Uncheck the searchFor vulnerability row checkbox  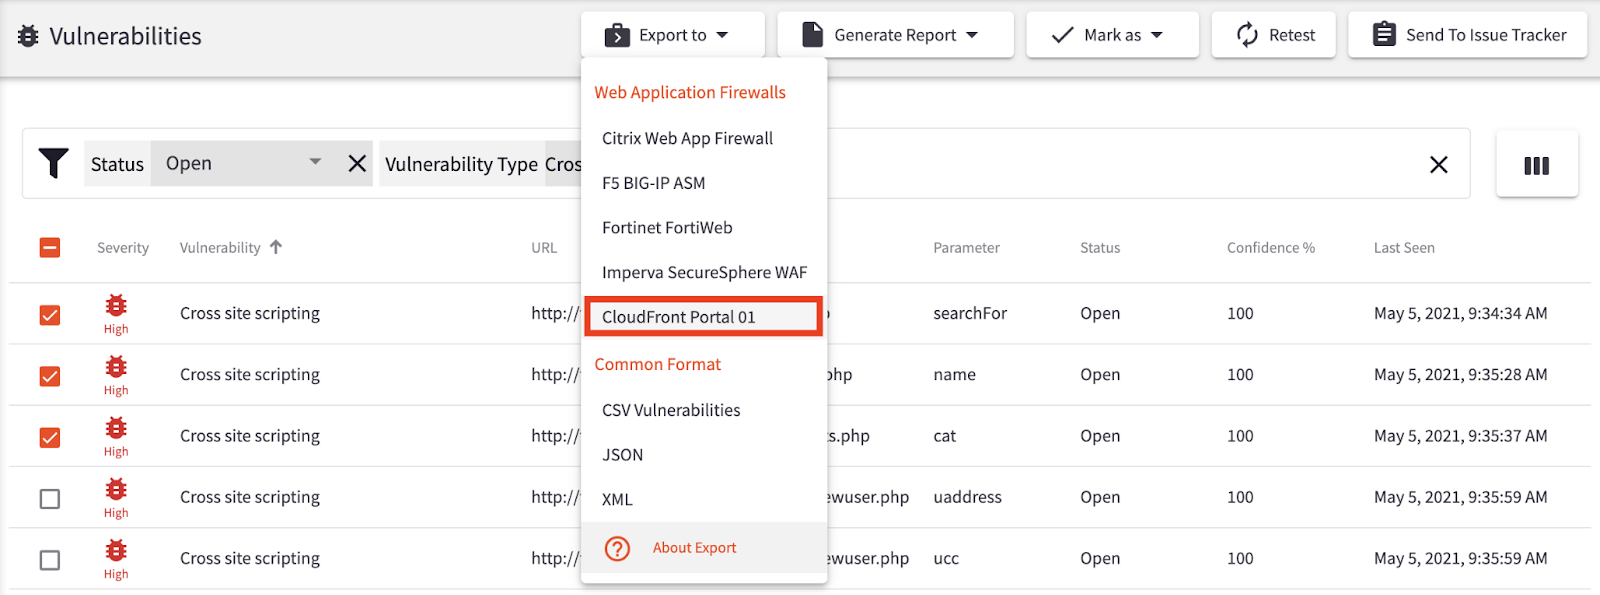point(50,315)
